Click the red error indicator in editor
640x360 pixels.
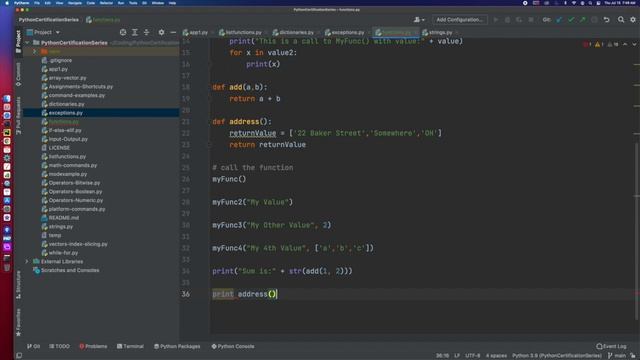(x=587, y=44)
